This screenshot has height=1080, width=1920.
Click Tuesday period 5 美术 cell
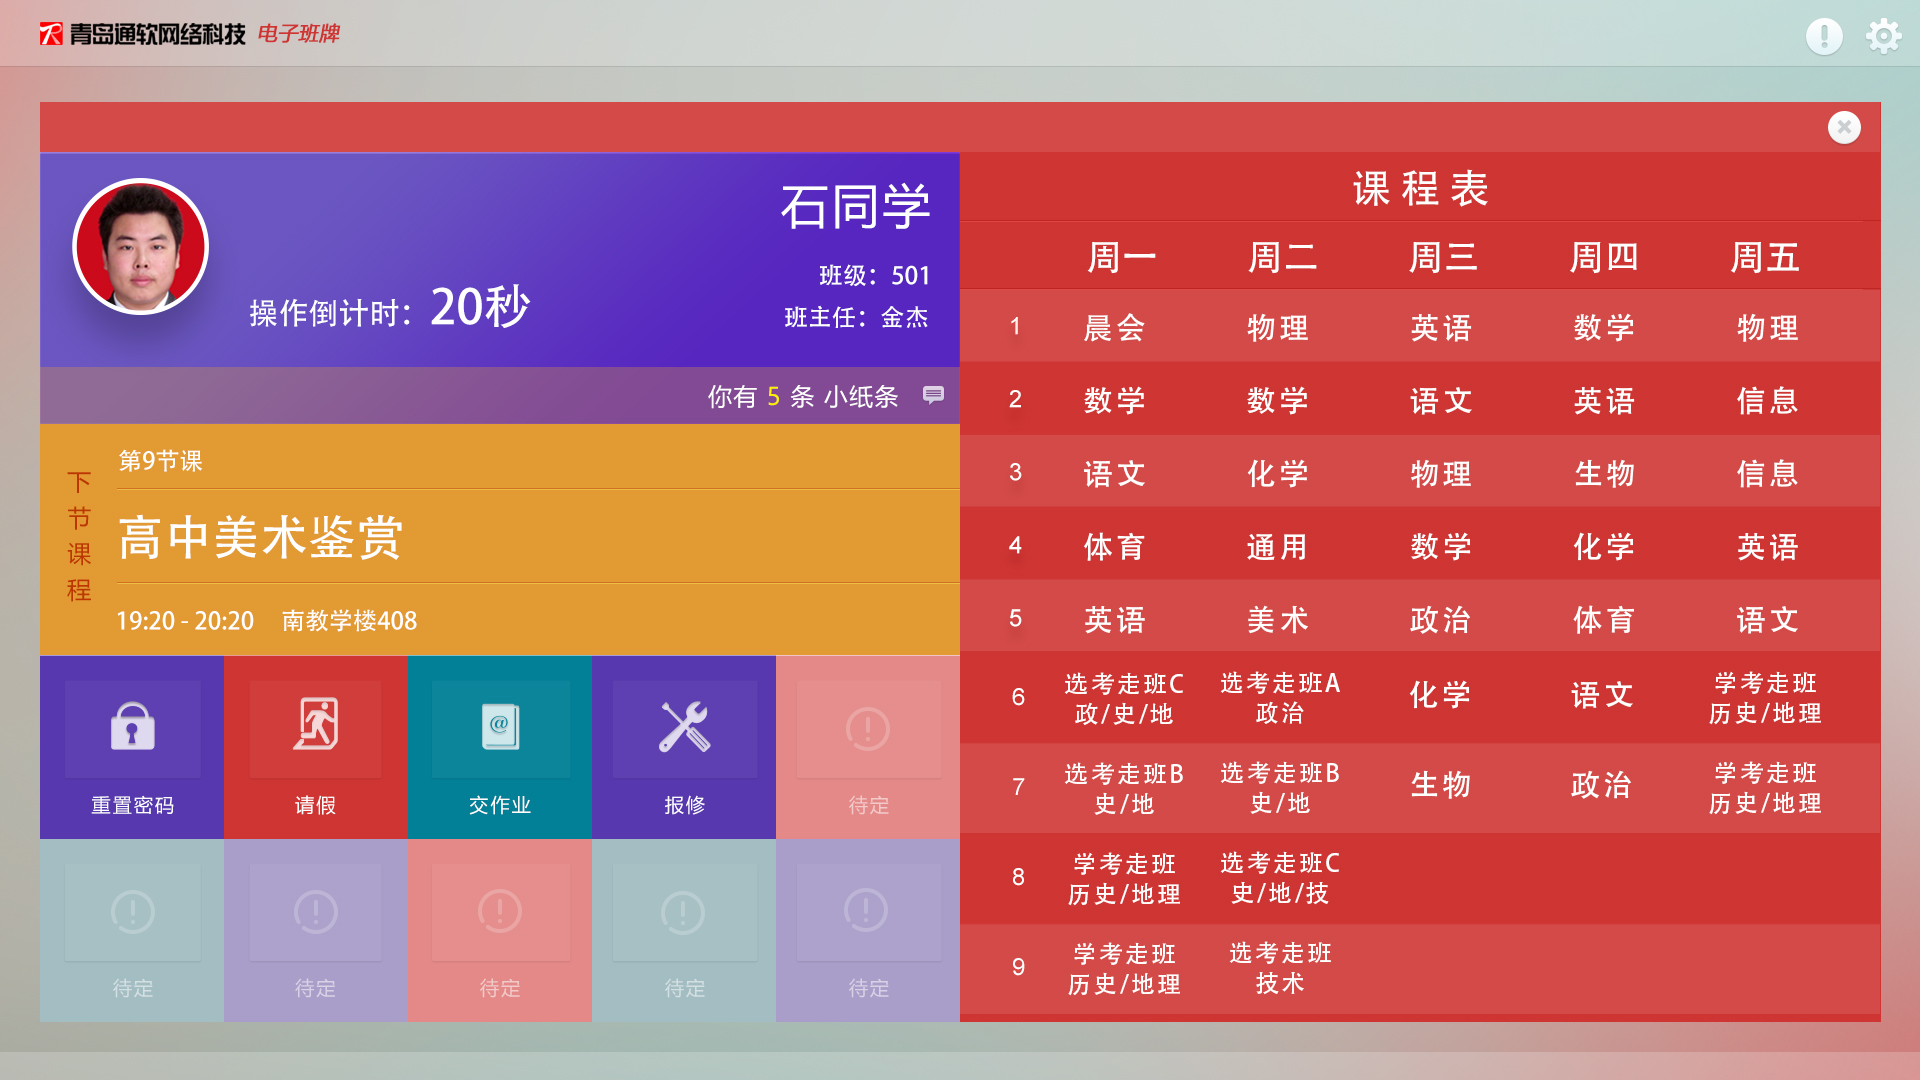click(x=1278, y=620)
